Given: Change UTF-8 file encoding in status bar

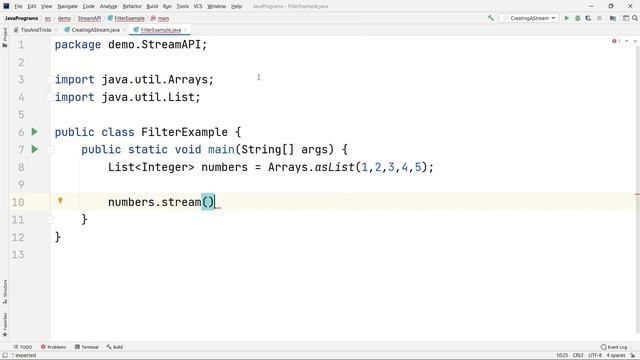Looking at the screenshot, I should pyautogui.click(x=595, y=356).
